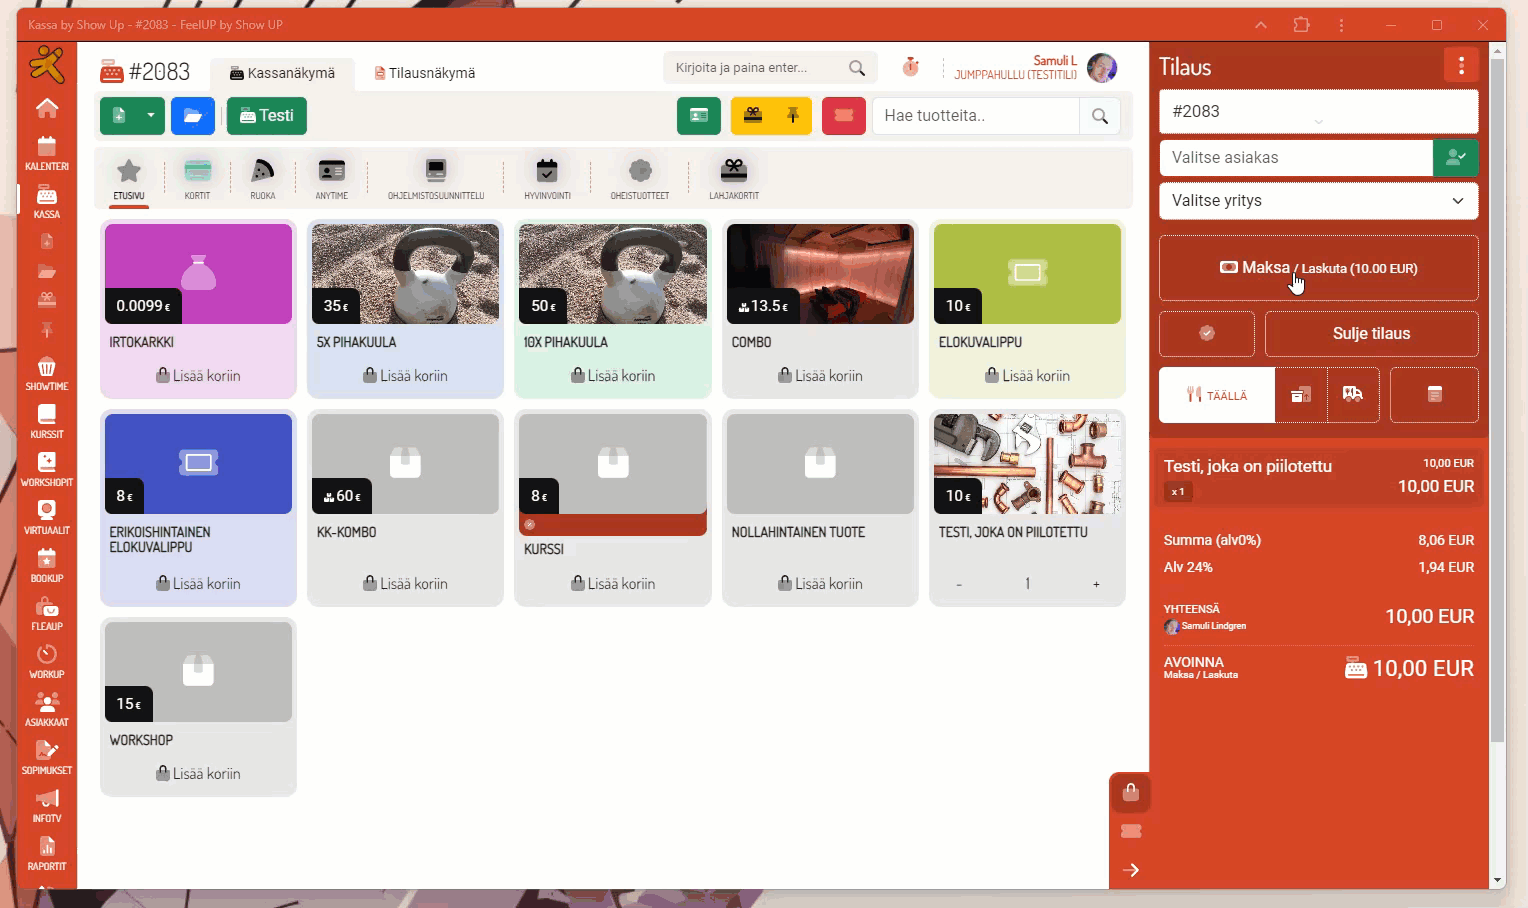
Task: Open the order three-dot options menu
Action: click(x=1461, y=66)
